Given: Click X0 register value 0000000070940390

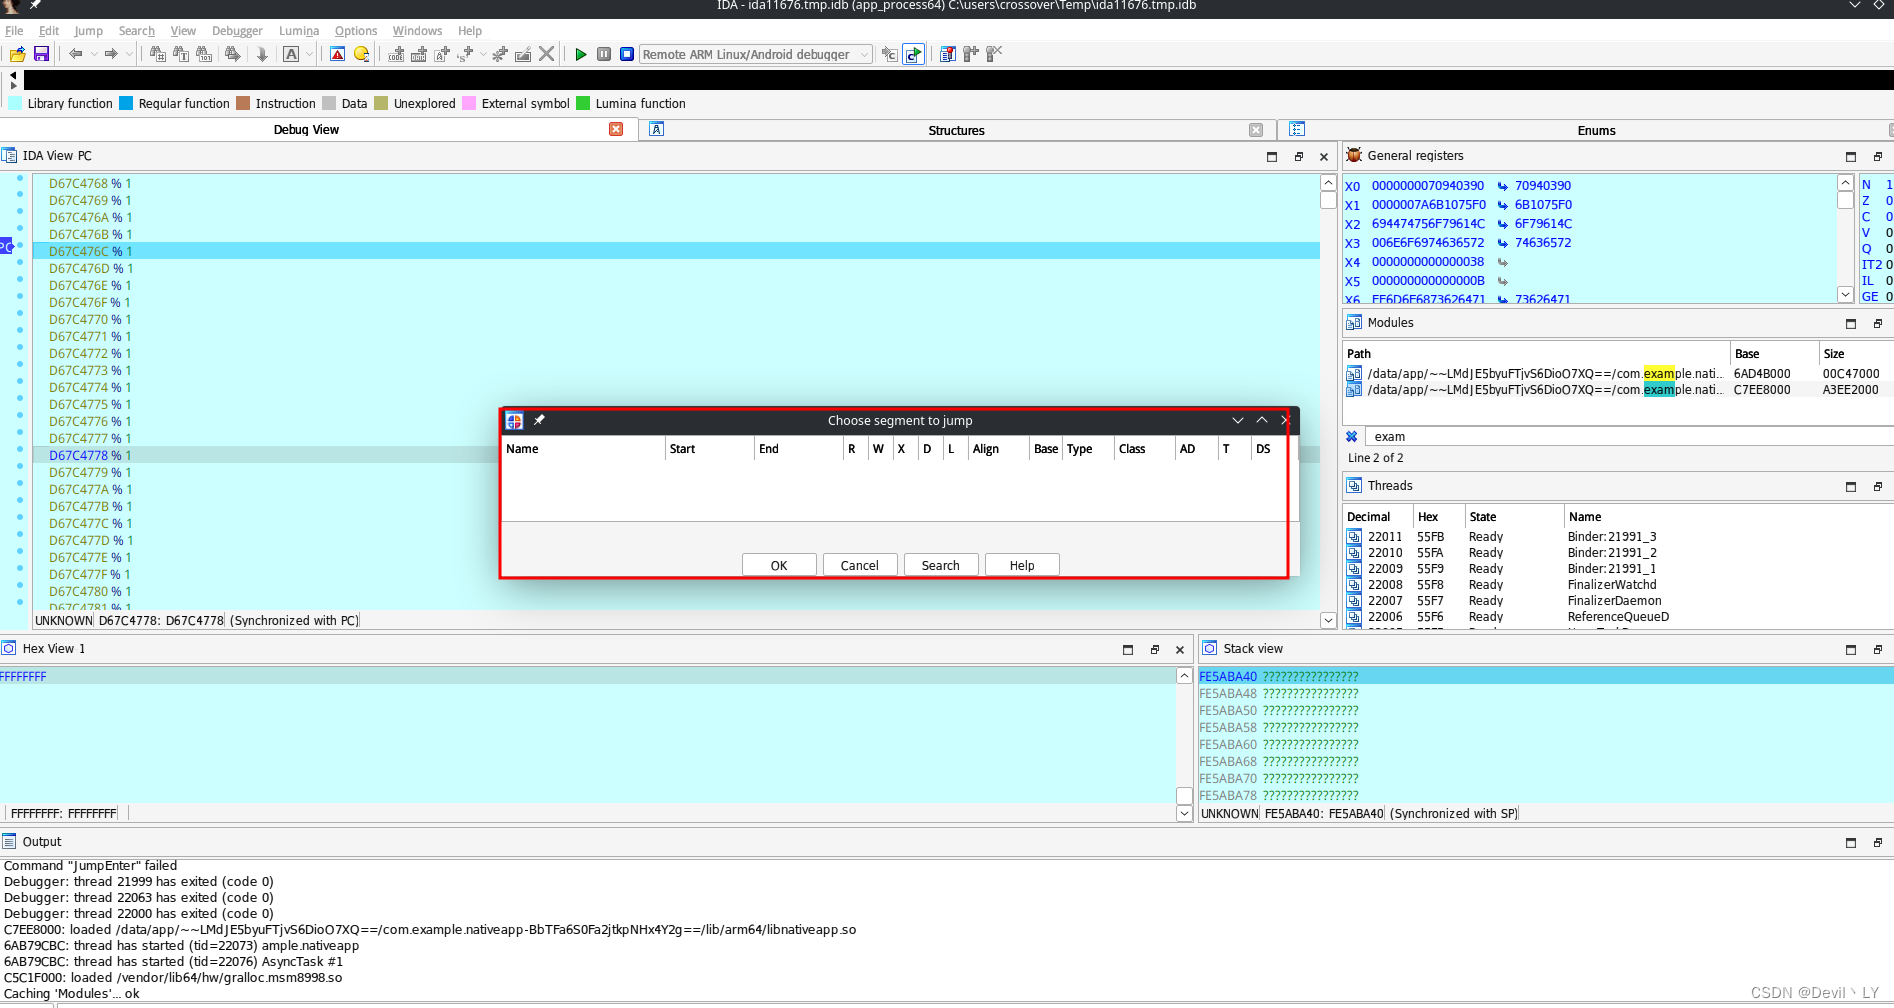Looking at the screenshot, I should [x=1428, y=186].
